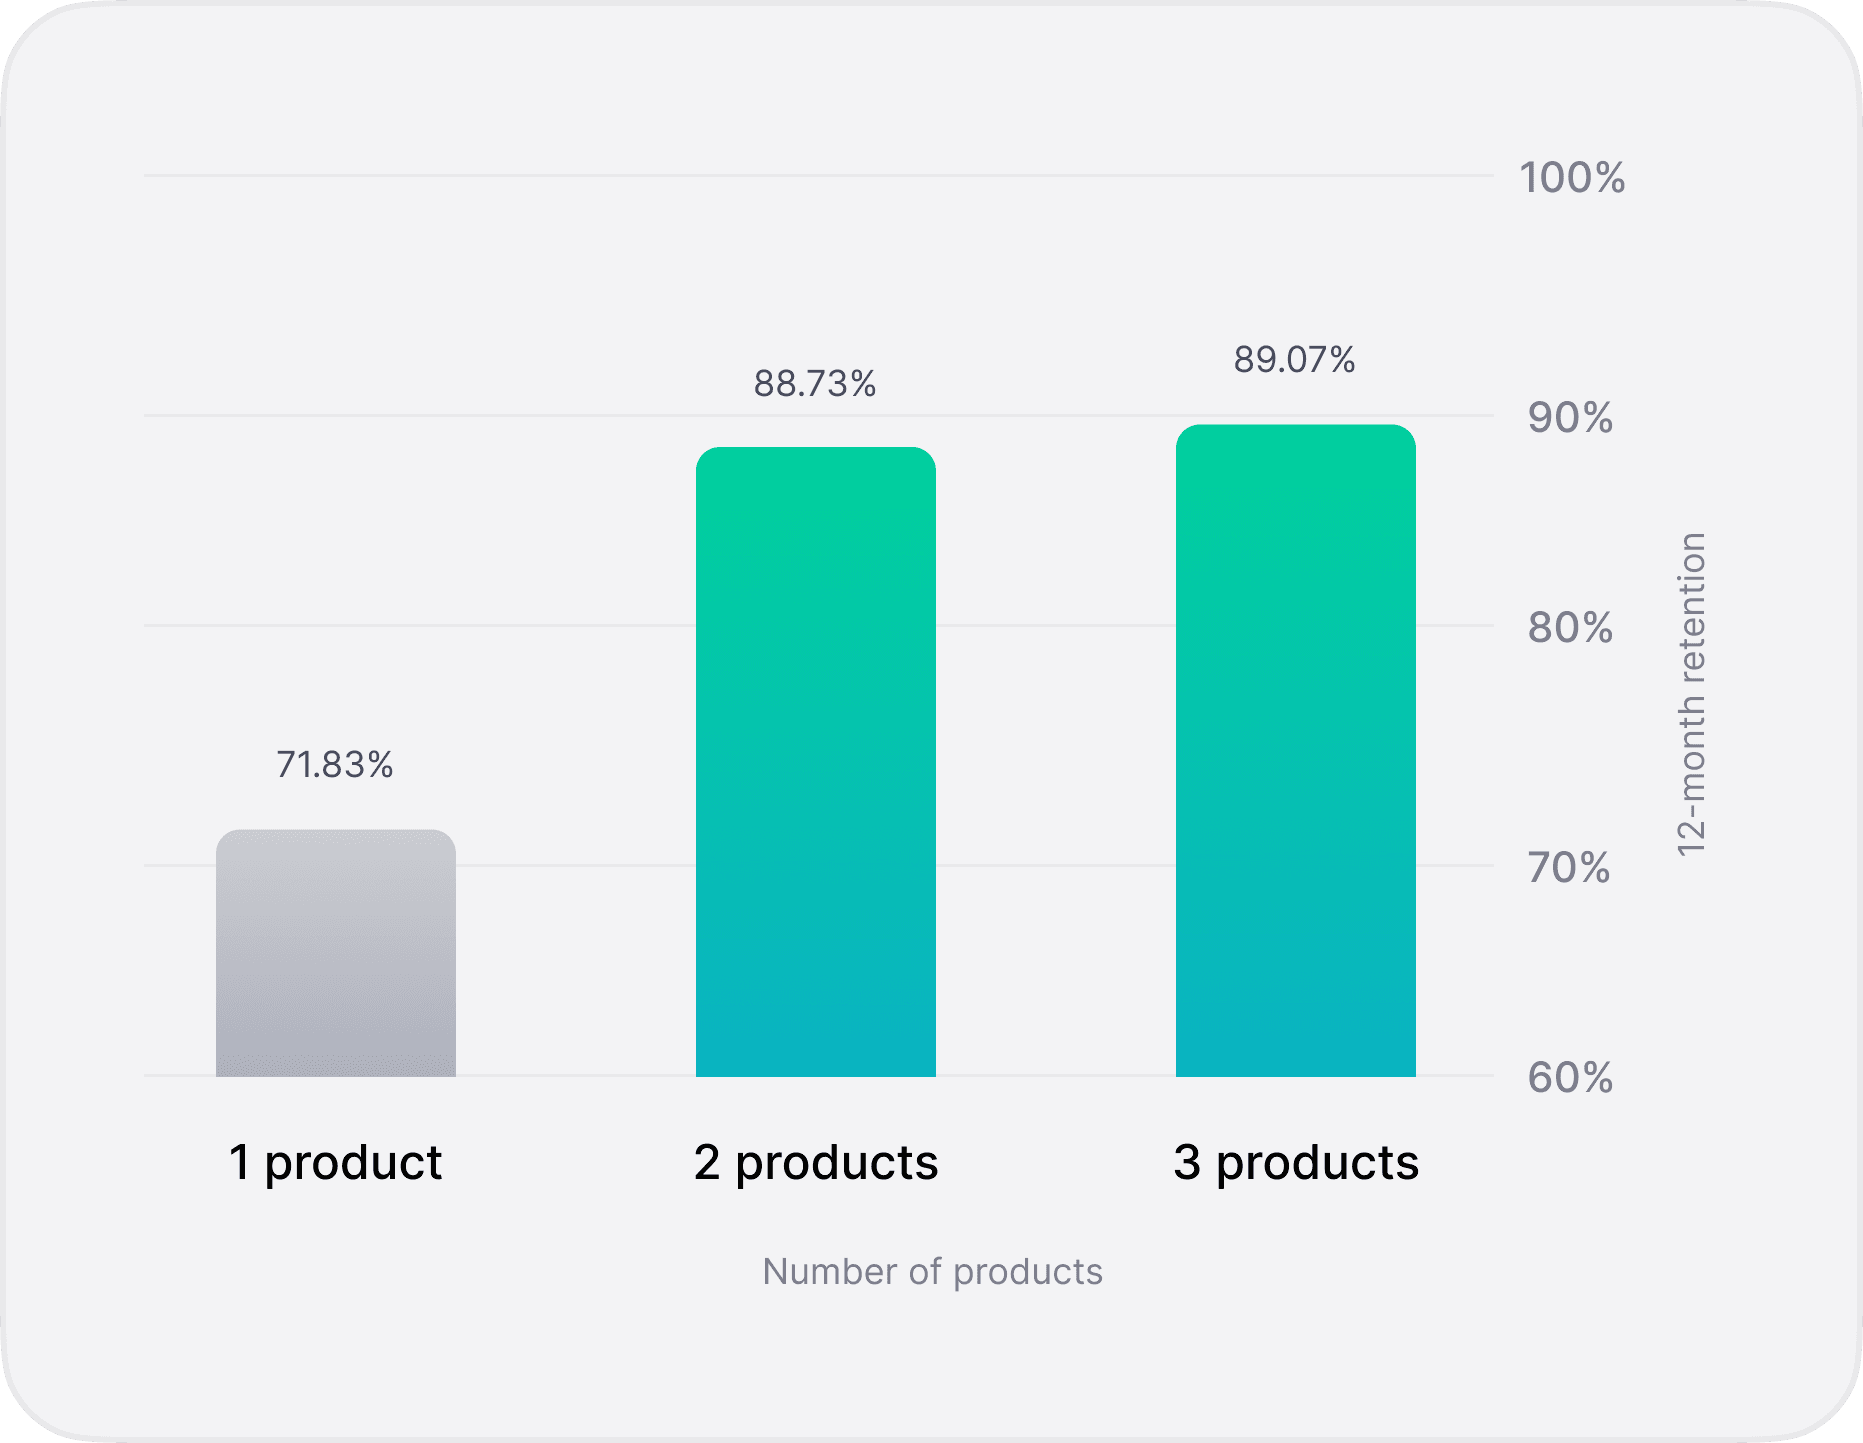Click the "Number of products" axis title
The height and width of the screenshot is (1443, 1863).
pyautogui.click(x=932, y=1272)
